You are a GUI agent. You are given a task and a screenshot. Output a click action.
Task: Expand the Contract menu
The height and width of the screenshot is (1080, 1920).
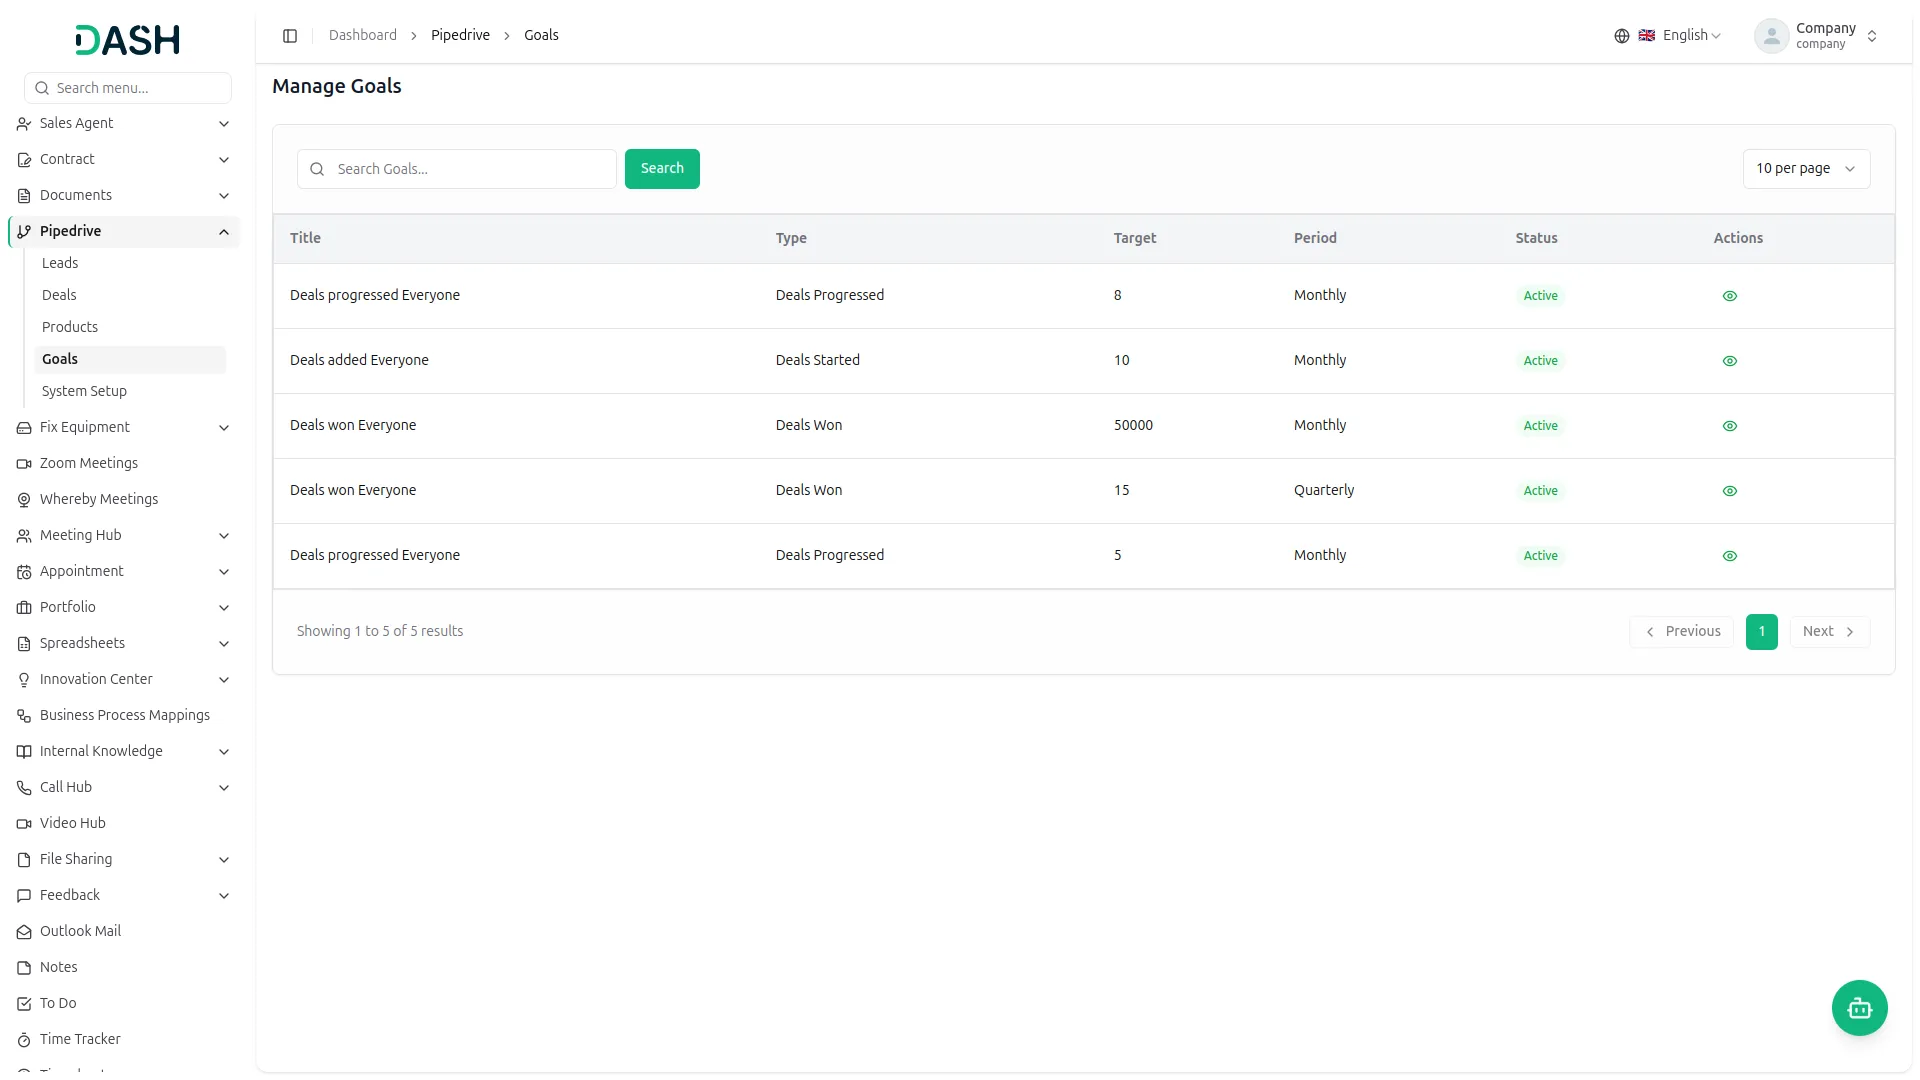124,160
